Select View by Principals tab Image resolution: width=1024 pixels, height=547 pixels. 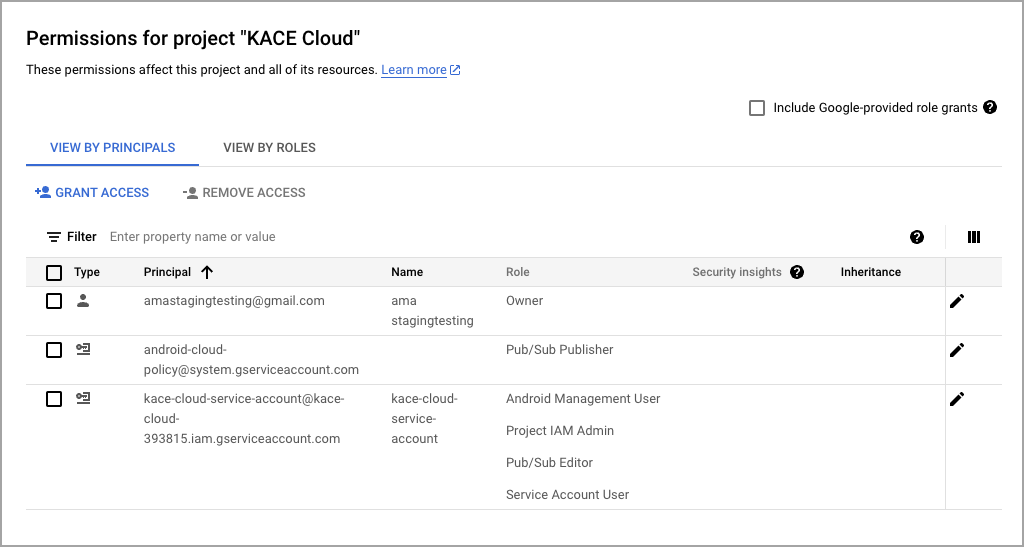(112, 148)
